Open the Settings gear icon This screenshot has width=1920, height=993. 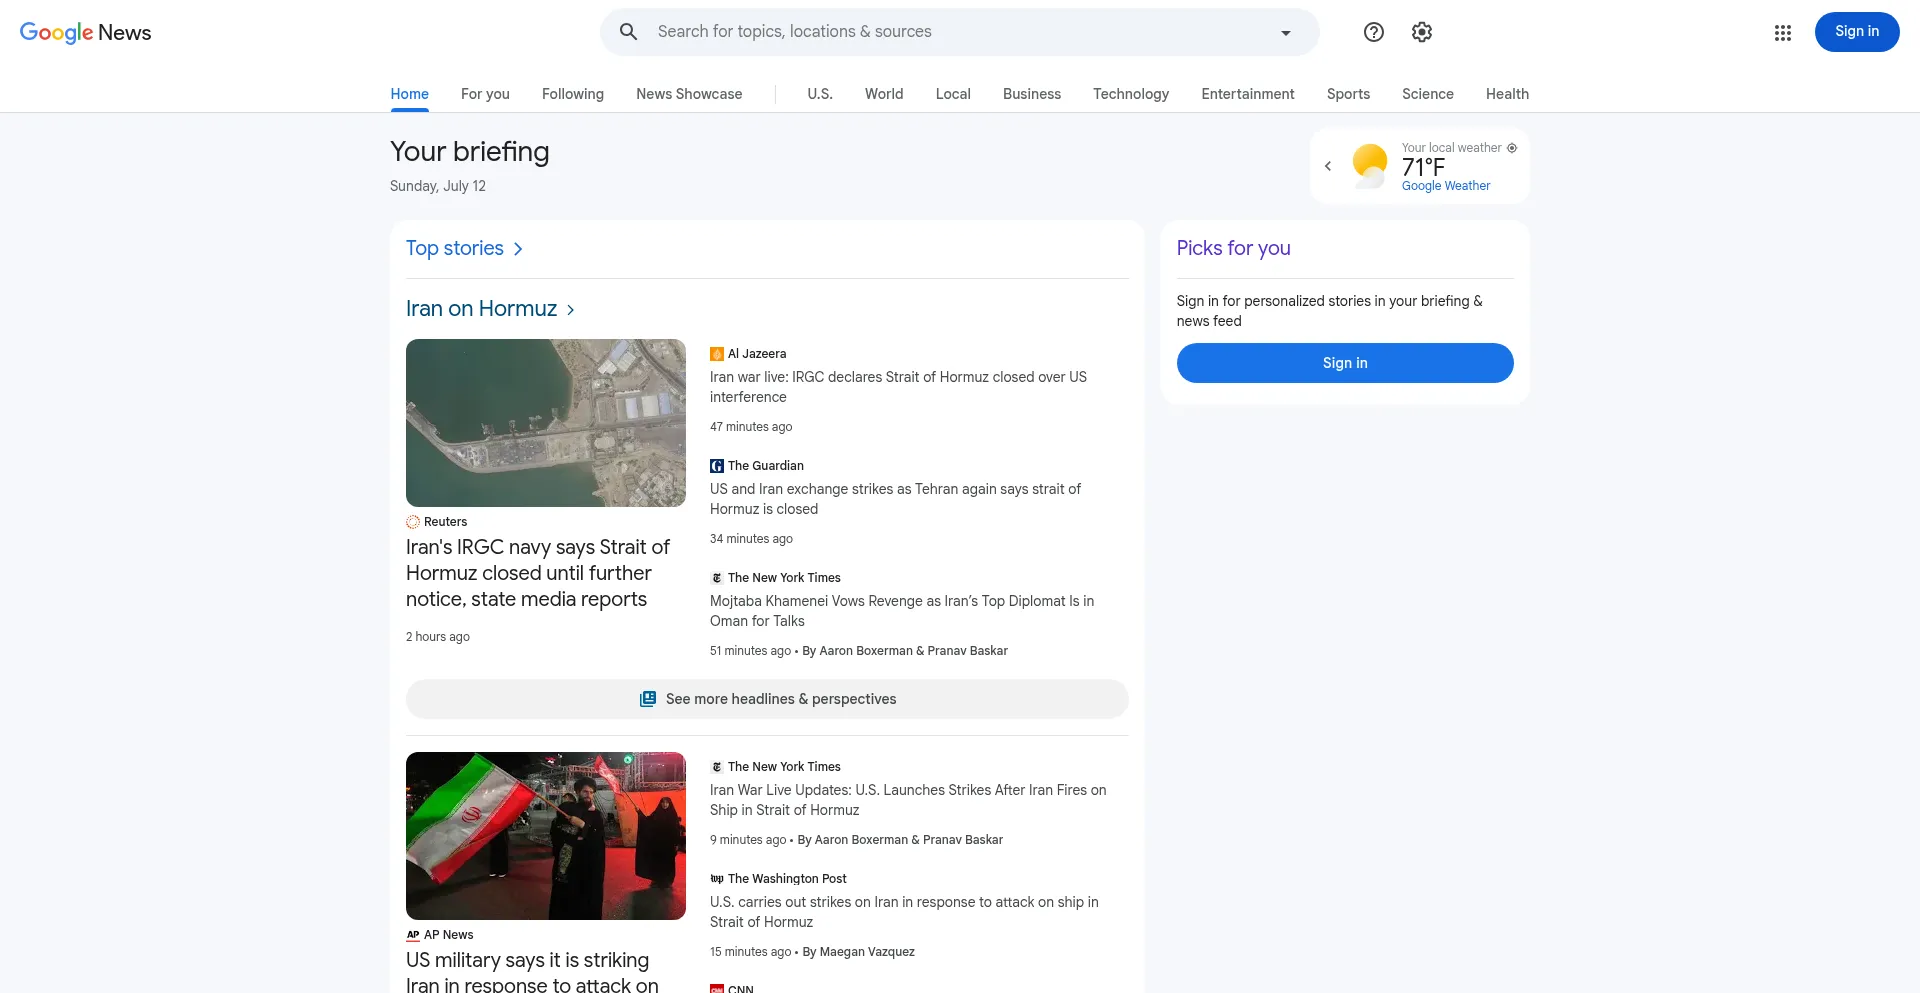1422,32
